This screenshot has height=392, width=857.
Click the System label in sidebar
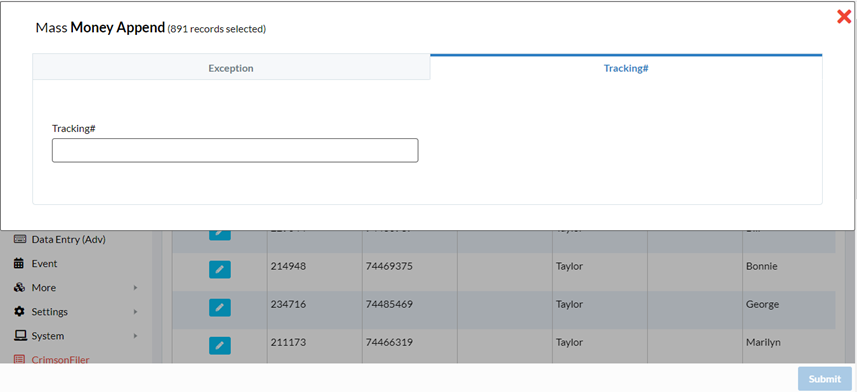click(x=48, y=336)
